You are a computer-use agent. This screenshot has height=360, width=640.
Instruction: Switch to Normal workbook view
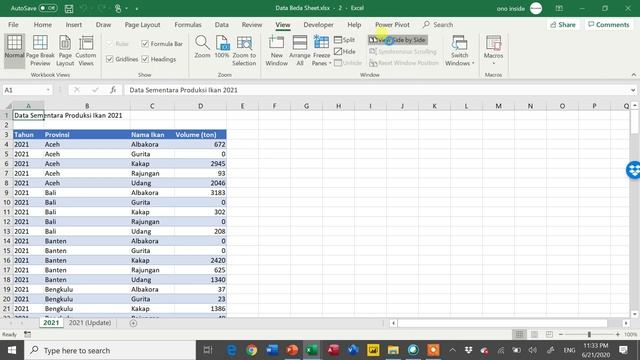(14, 51)
